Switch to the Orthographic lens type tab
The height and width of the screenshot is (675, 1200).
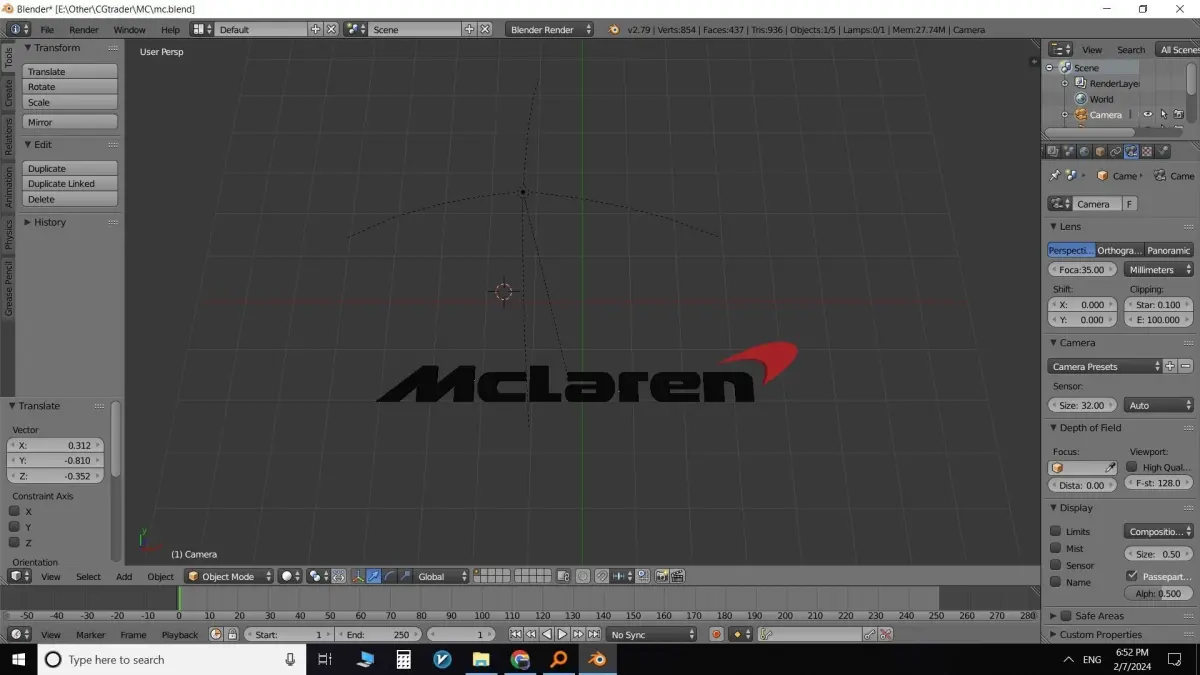click(x=1119, y=250)
